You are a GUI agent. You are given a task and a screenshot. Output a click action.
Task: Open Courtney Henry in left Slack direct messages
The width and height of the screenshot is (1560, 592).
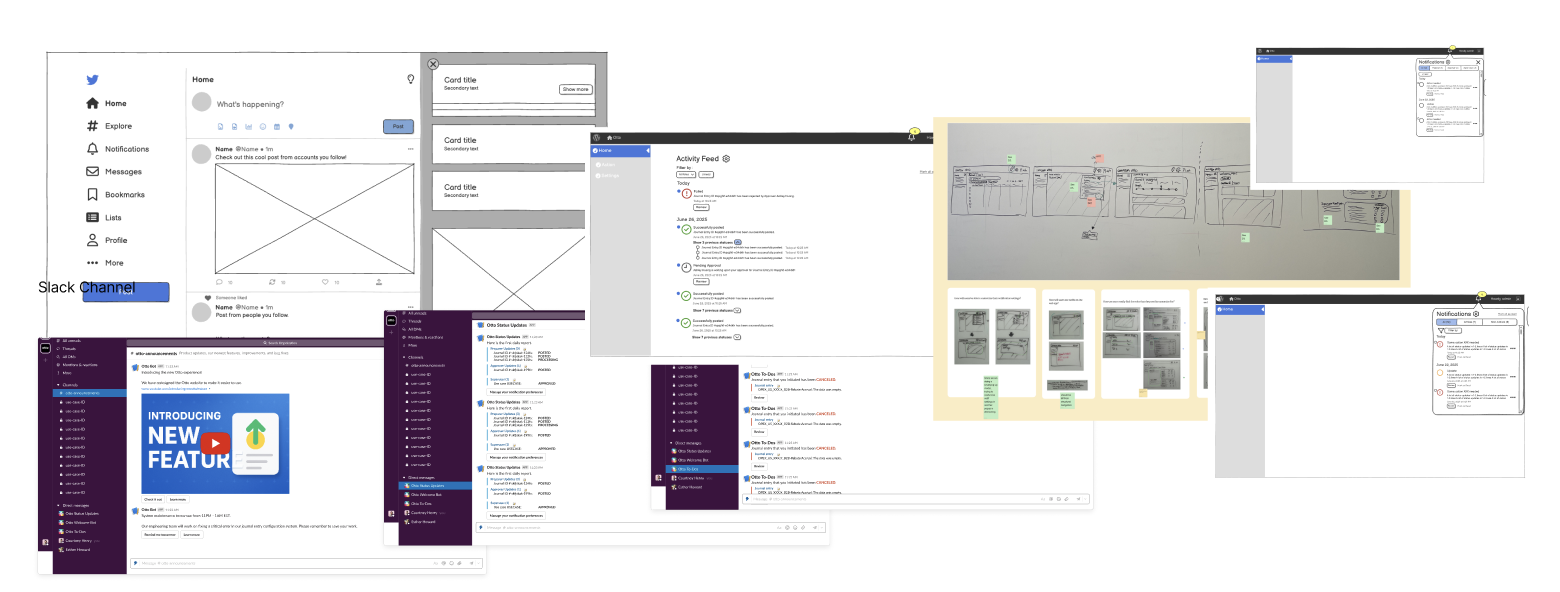pos(79,541)
